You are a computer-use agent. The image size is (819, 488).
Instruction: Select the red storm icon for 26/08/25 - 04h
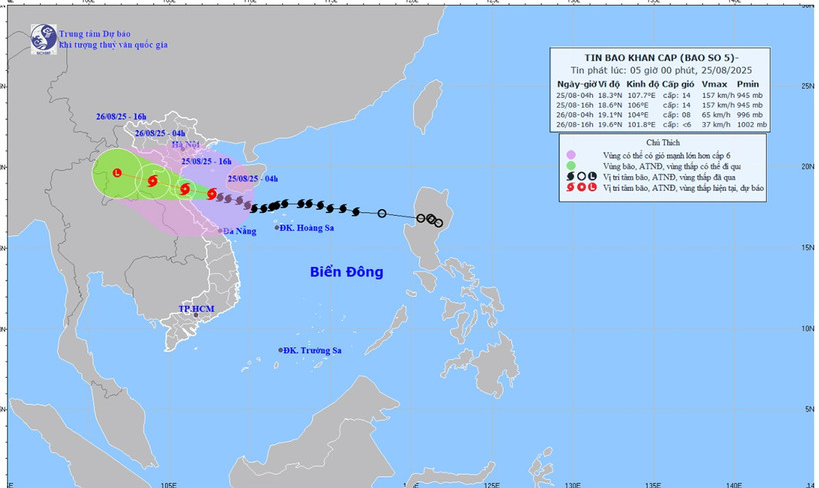tap(153, 181)
